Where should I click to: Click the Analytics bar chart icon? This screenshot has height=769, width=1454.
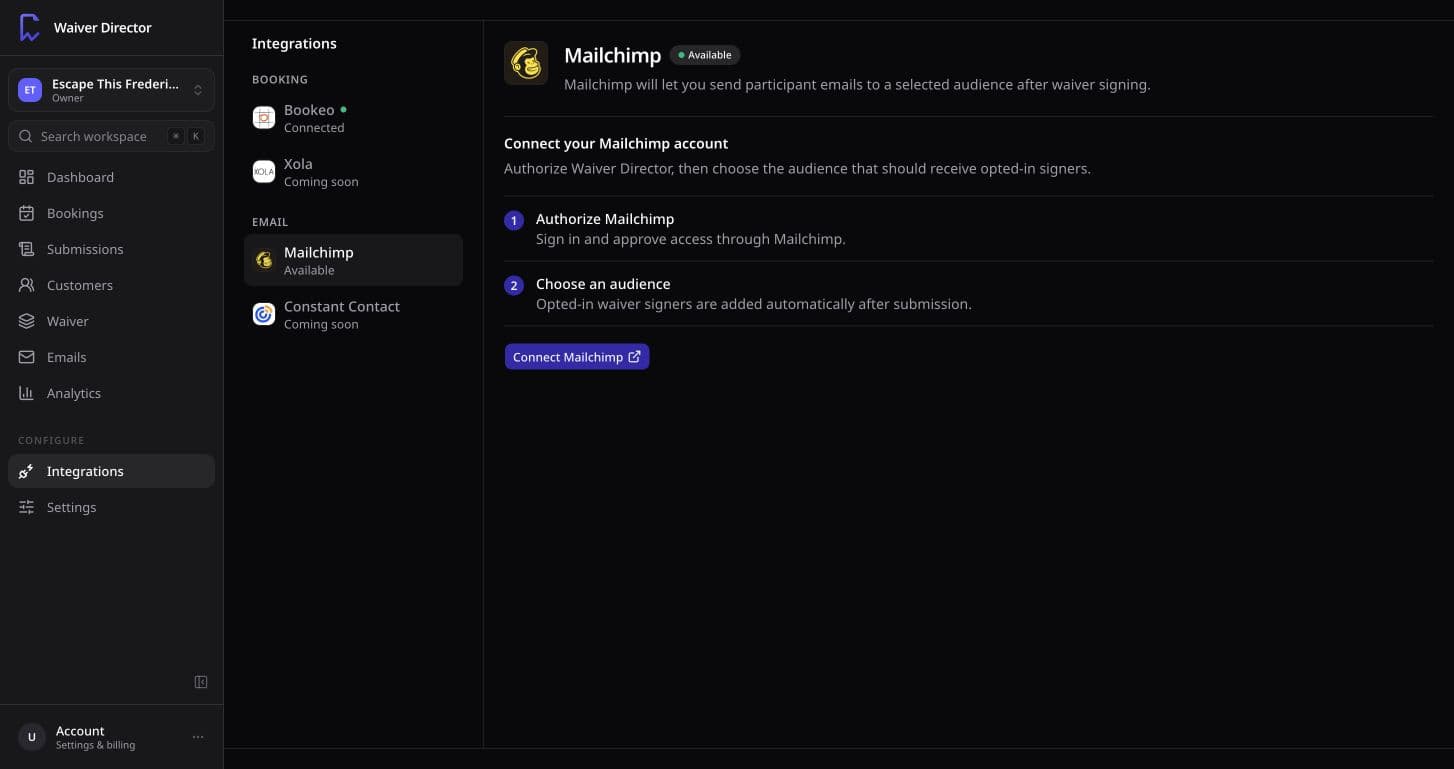27,393
